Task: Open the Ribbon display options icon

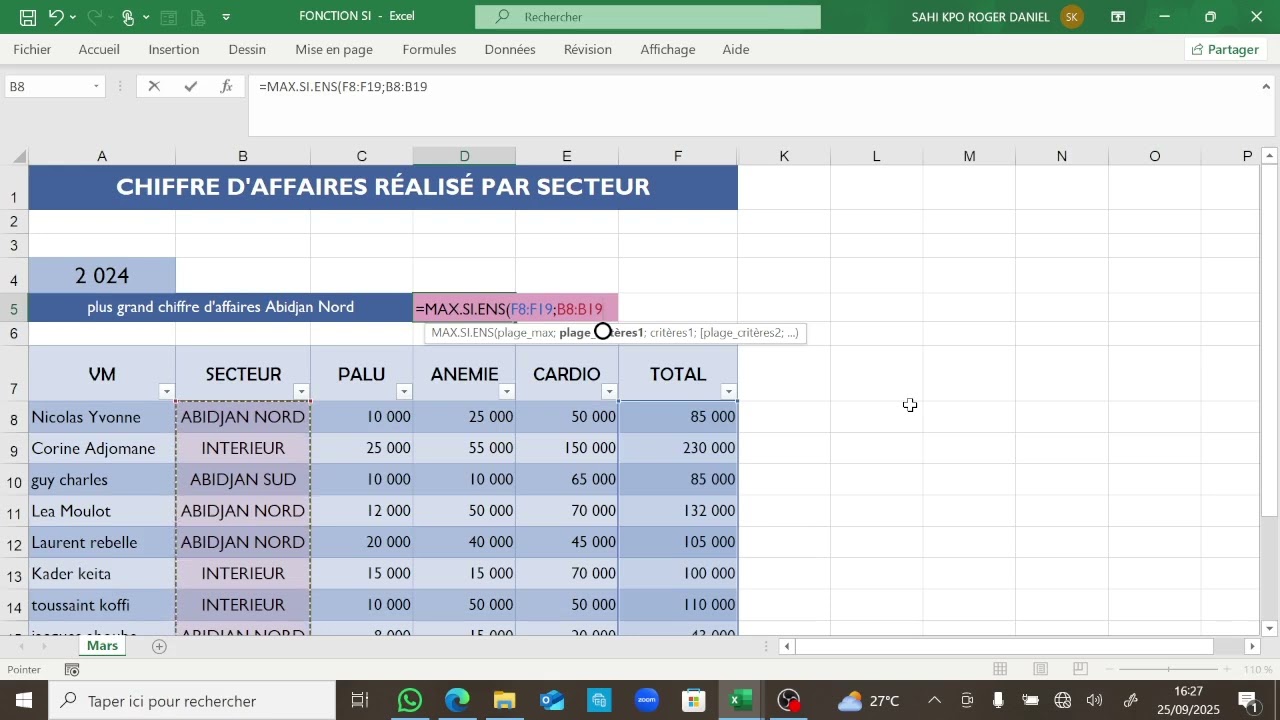Action: 1118,17
